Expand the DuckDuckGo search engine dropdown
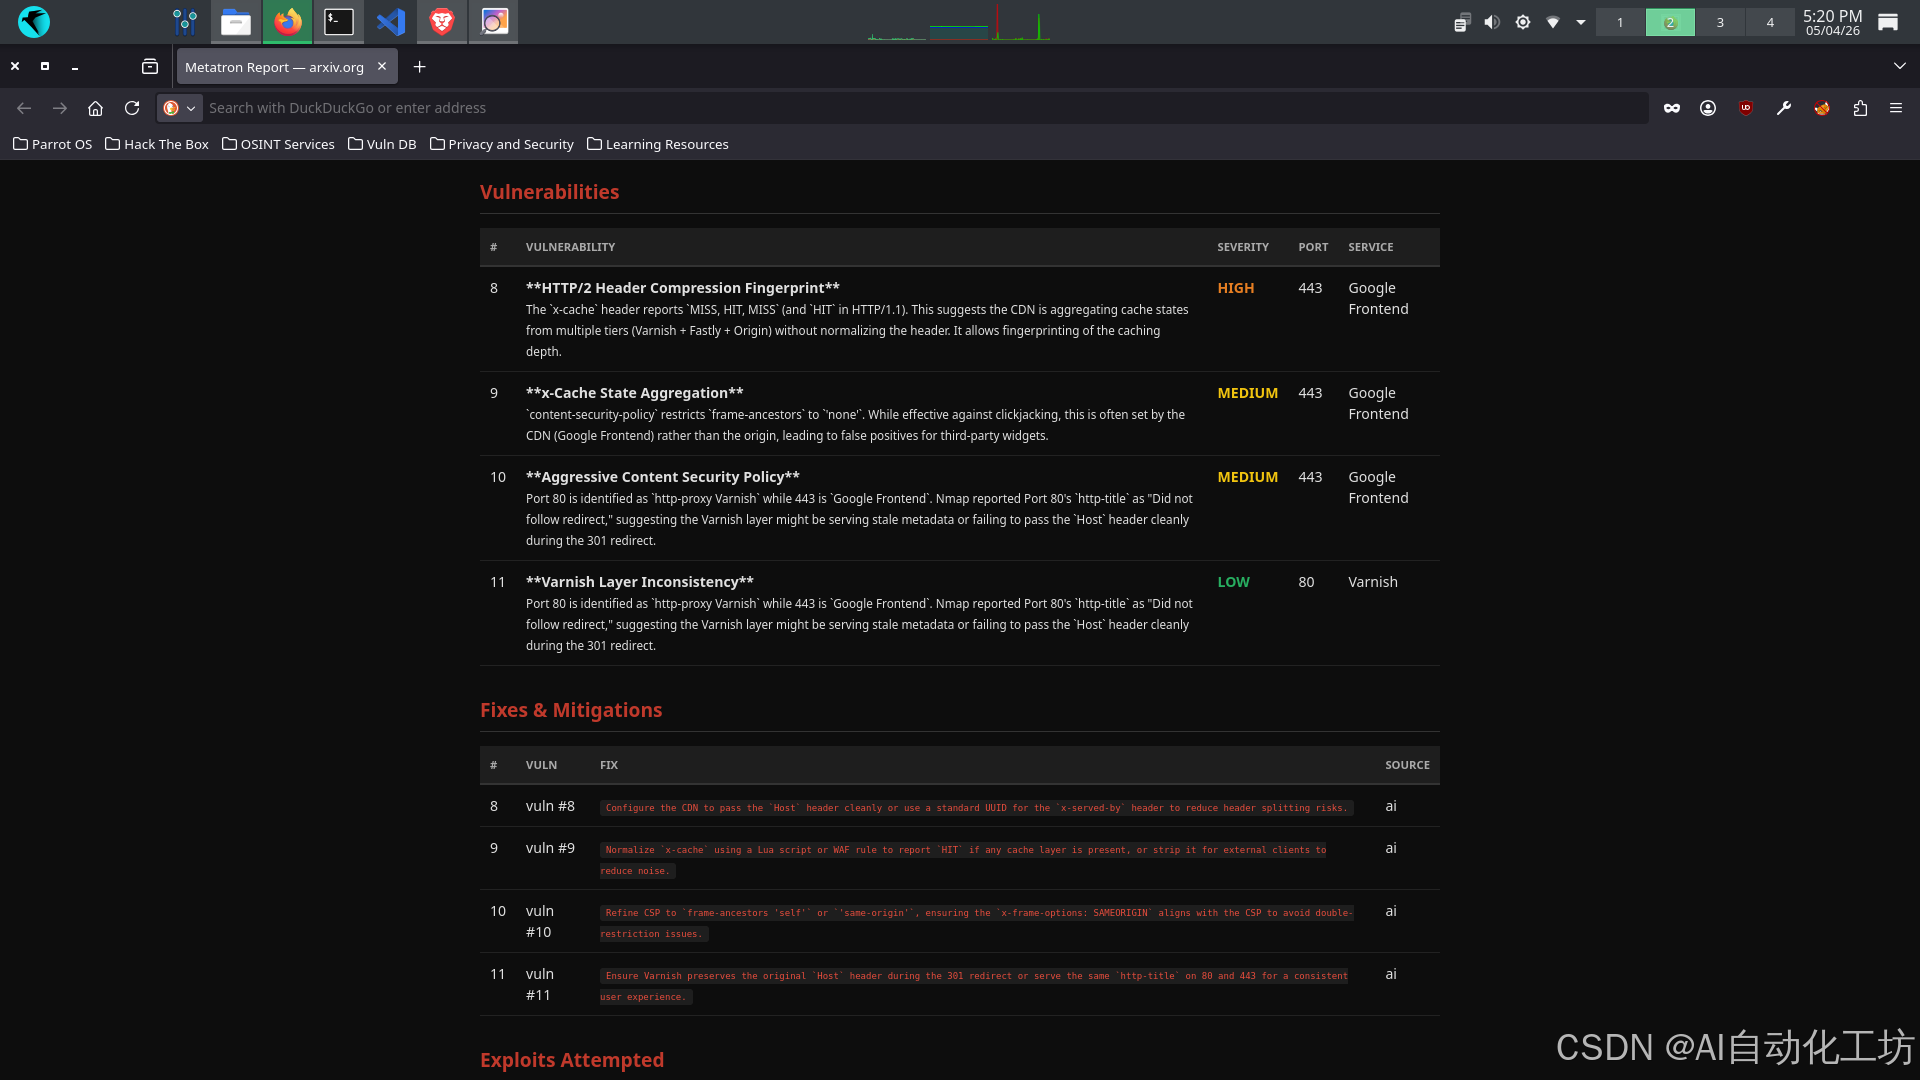Image resolution: width=1920 pixels, height=1080 pixels. pos(180,108)
